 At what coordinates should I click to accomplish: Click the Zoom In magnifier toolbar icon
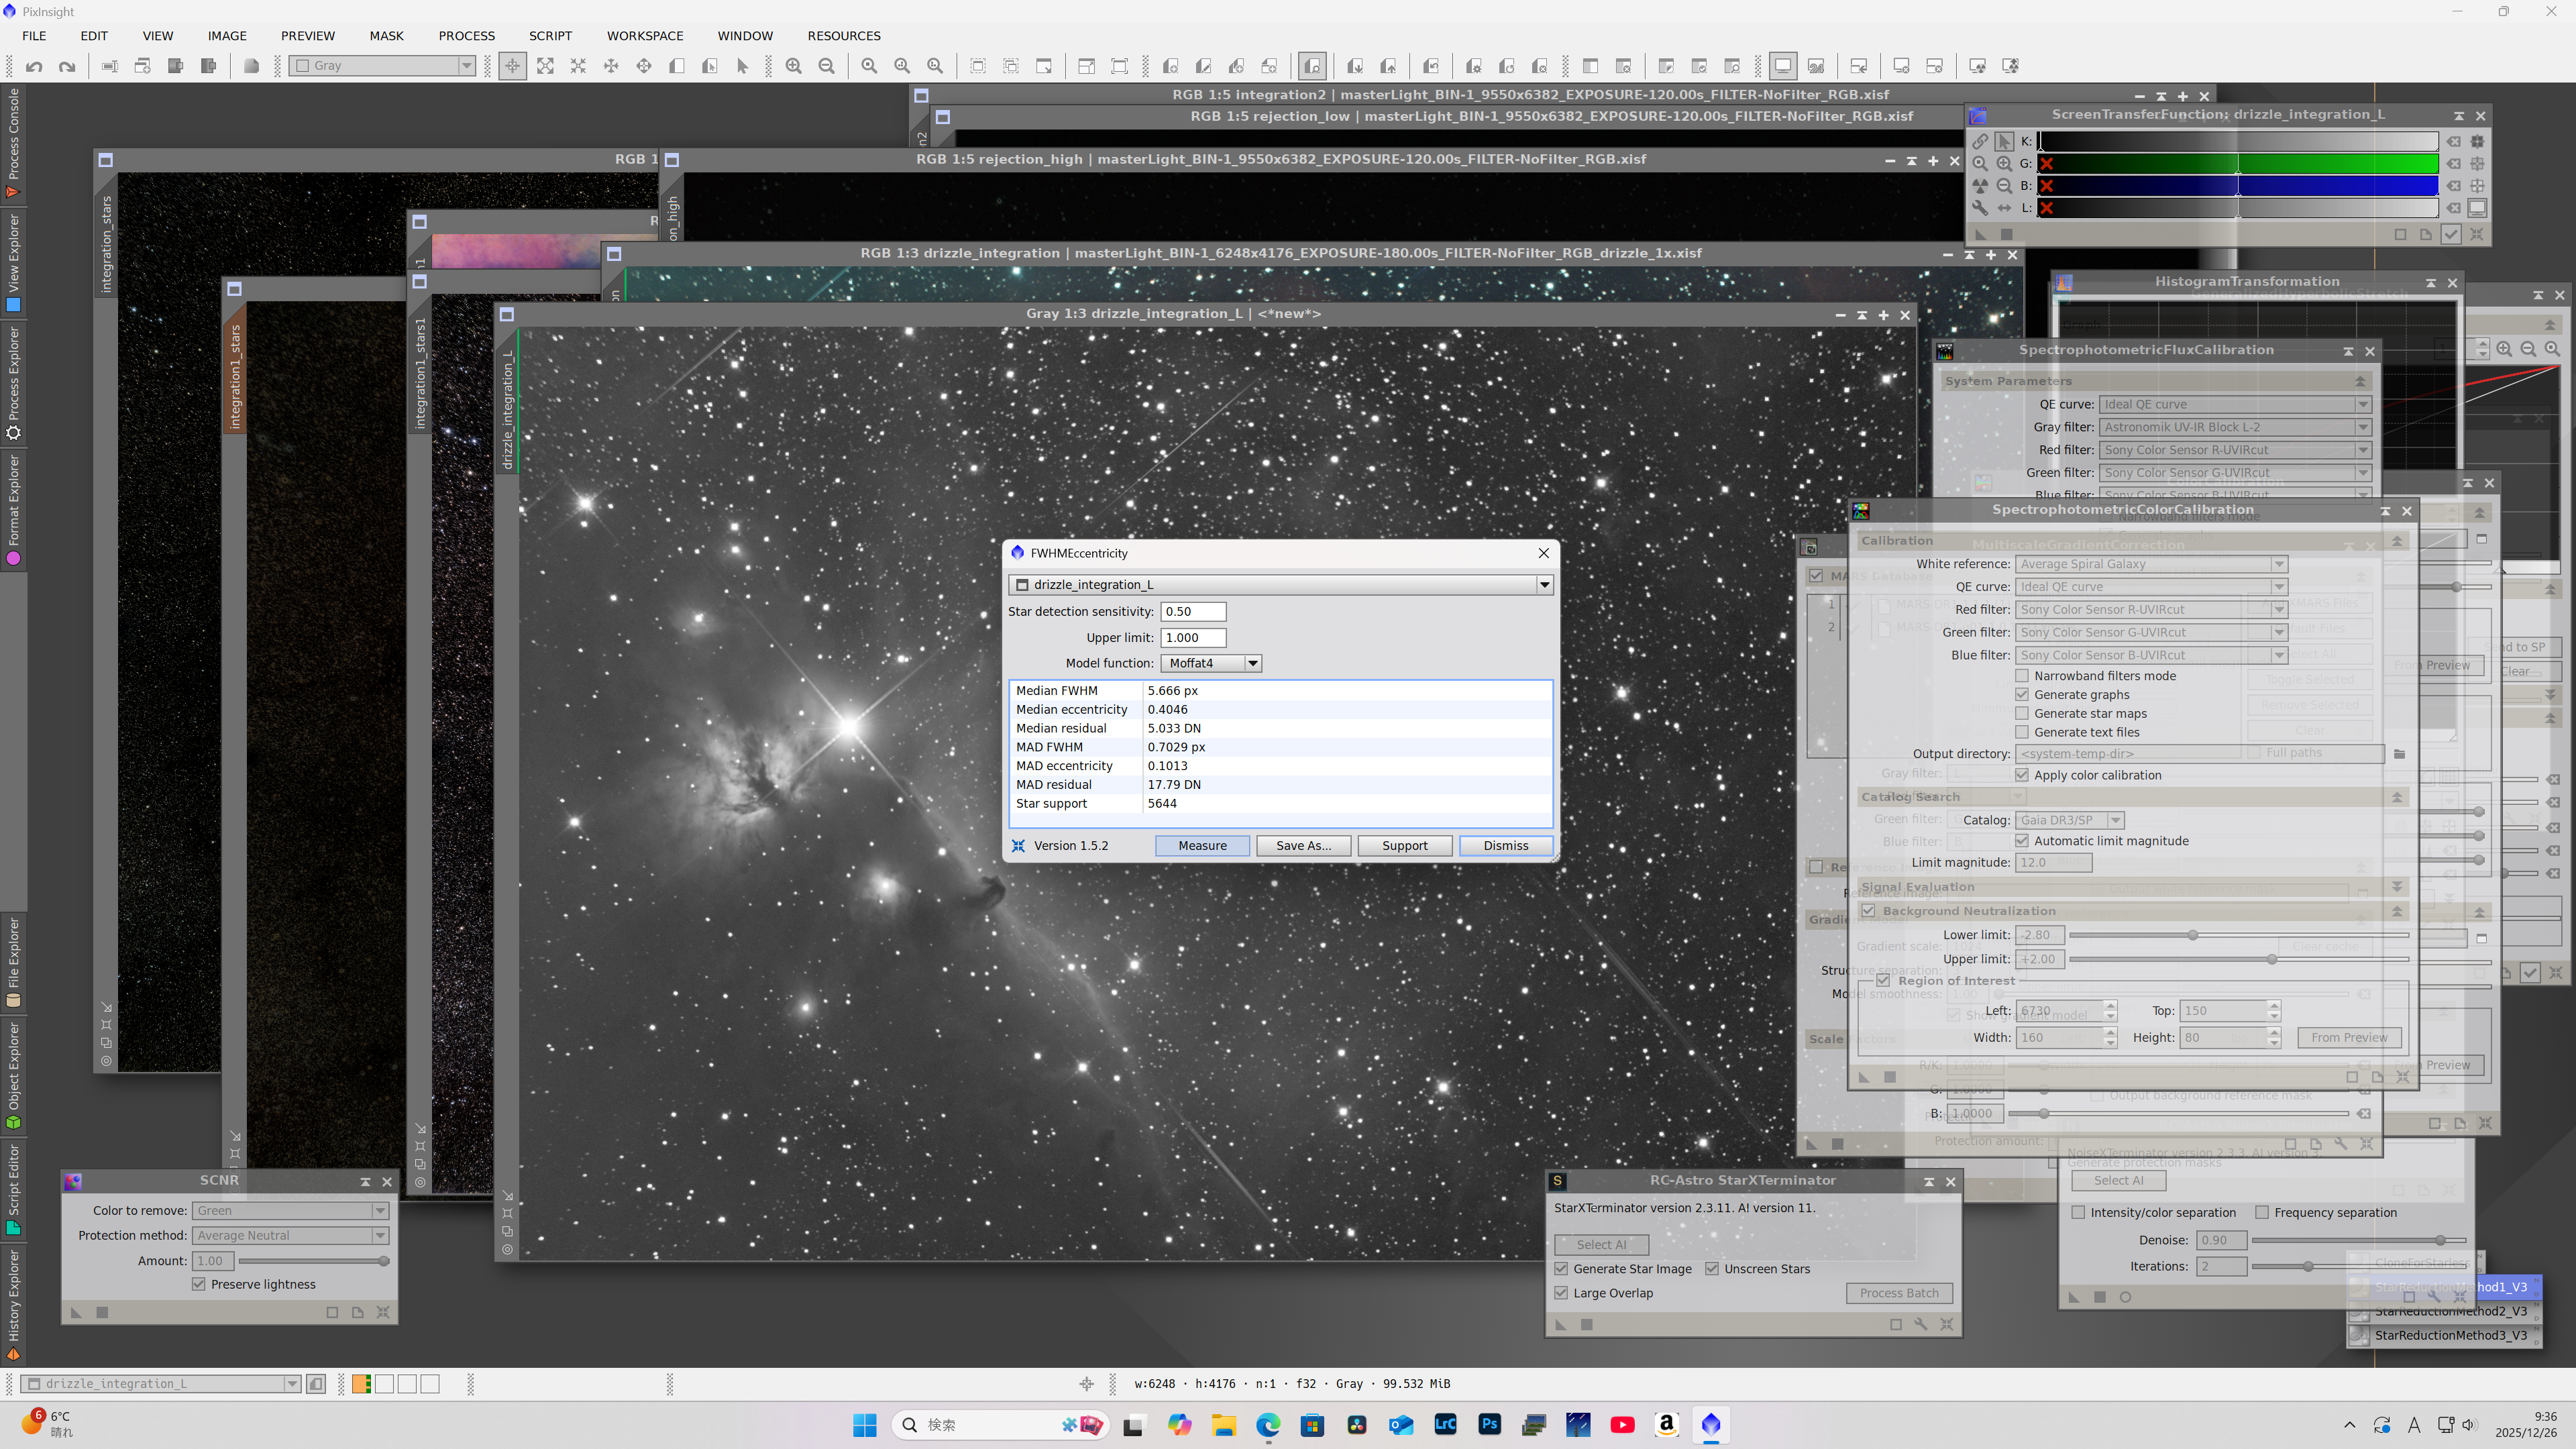pyautogui.click(x=794, y=66)
